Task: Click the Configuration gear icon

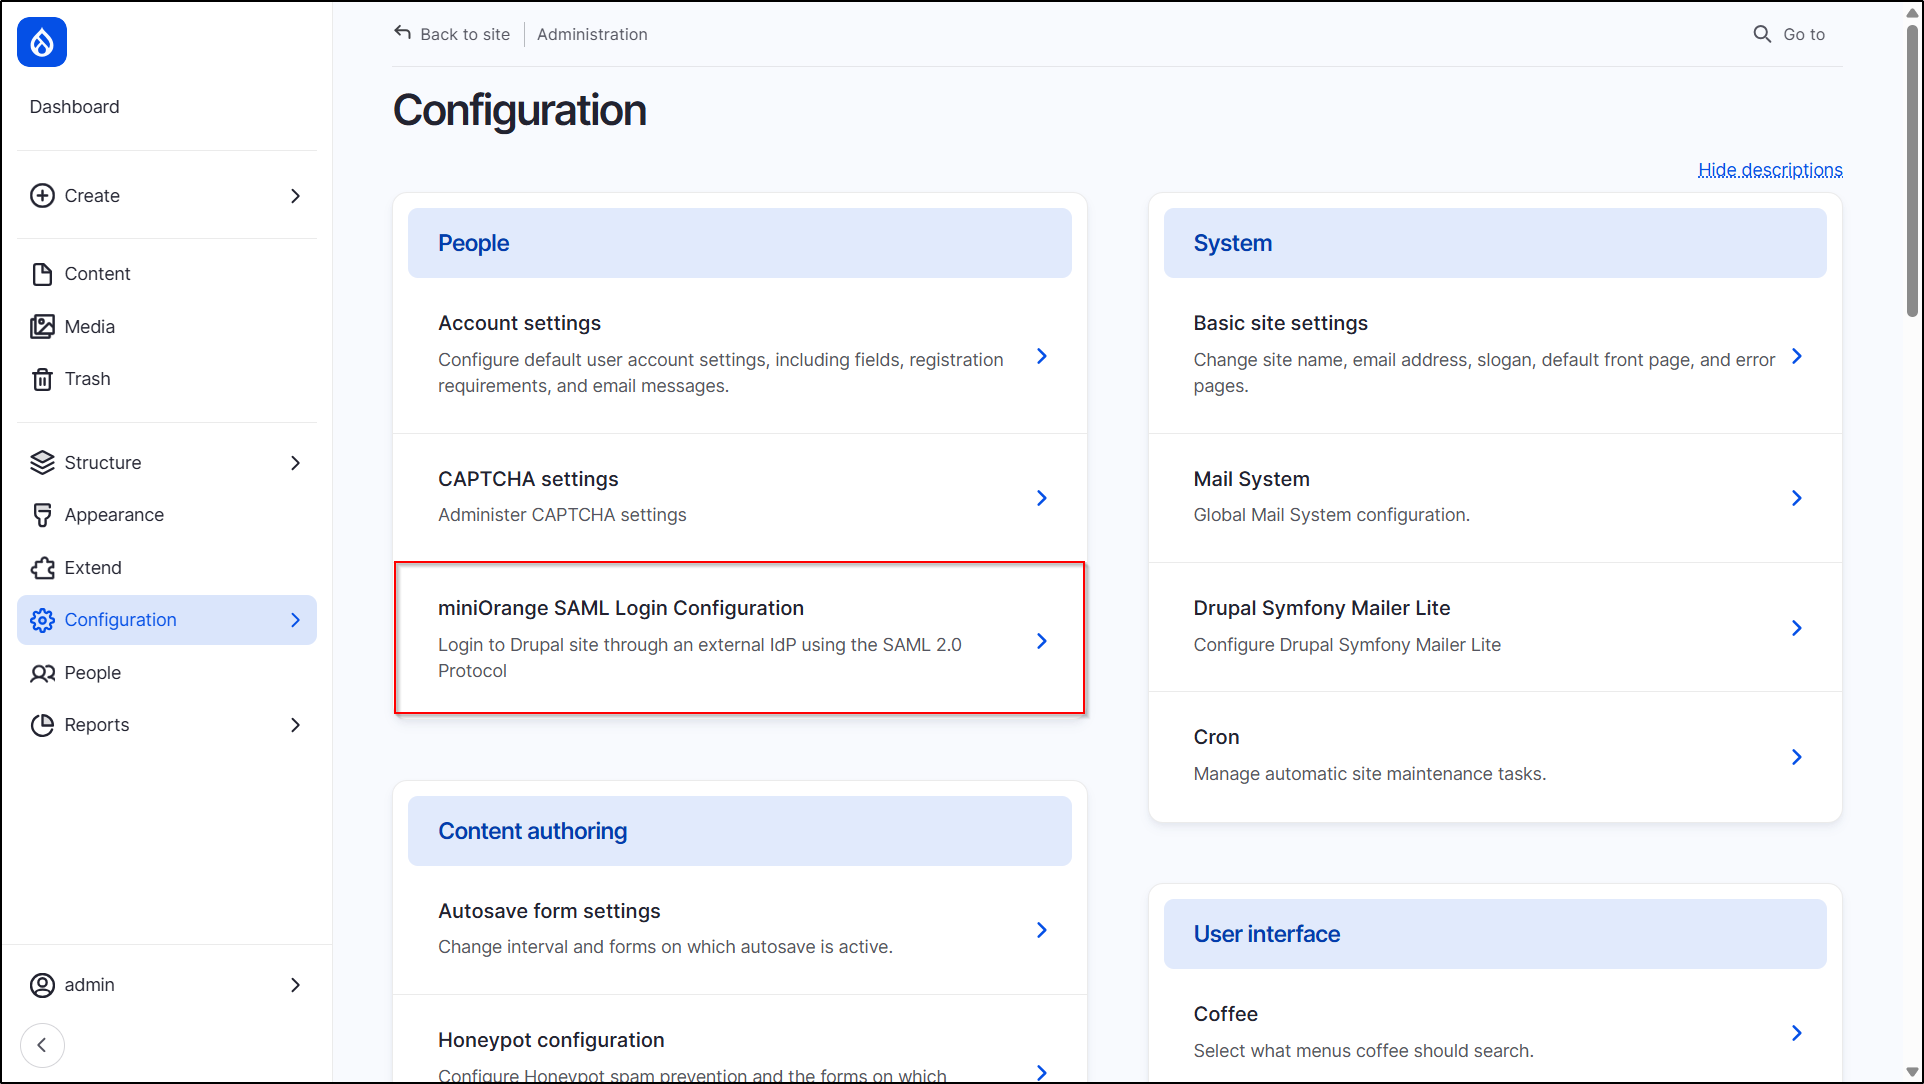Action: 42,620
